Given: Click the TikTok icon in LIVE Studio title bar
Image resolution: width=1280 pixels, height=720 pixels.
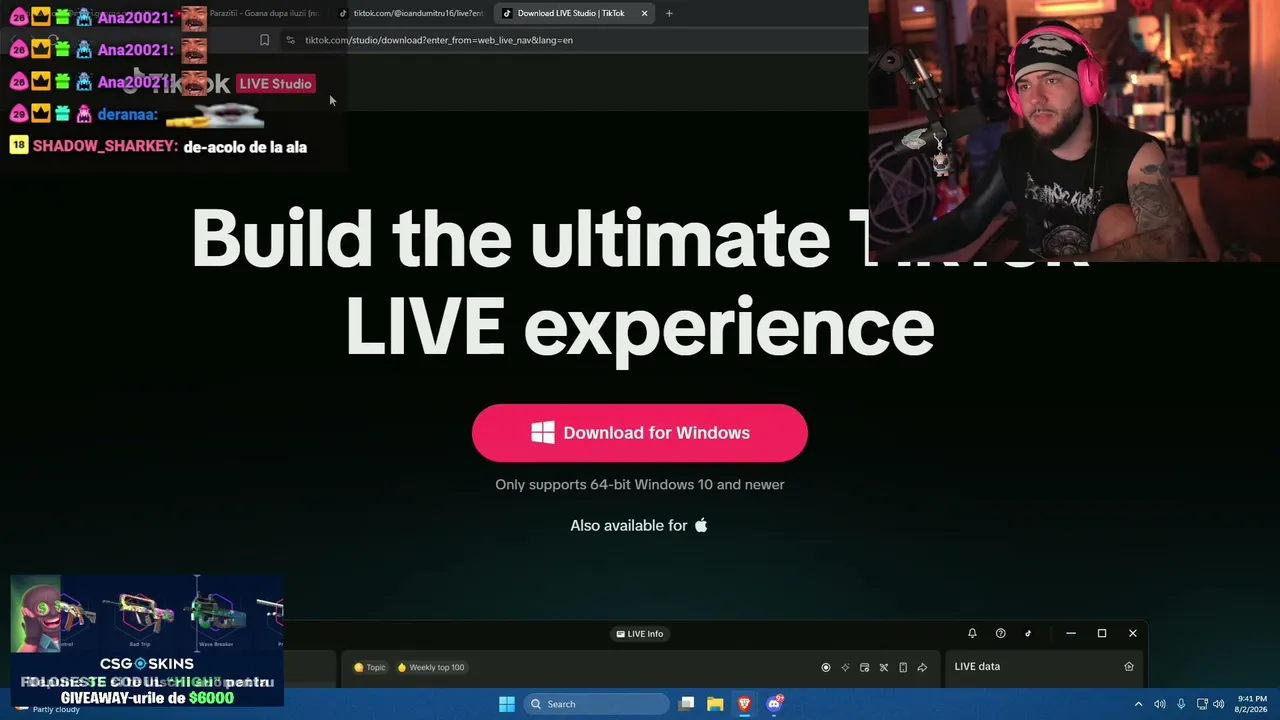Looking at the screenshot, I should [x=1028, y=633].
